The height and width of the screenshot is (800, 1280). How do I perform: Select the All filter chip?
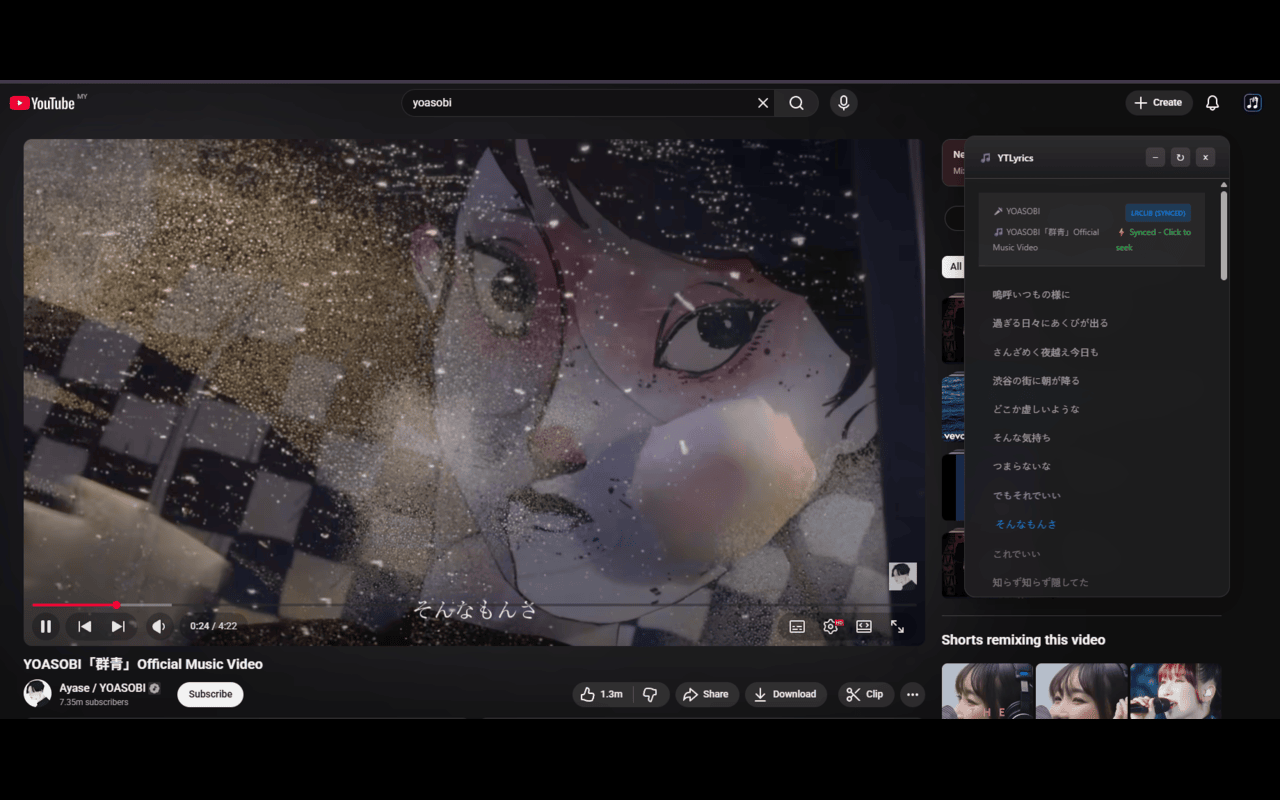point(955,267)
